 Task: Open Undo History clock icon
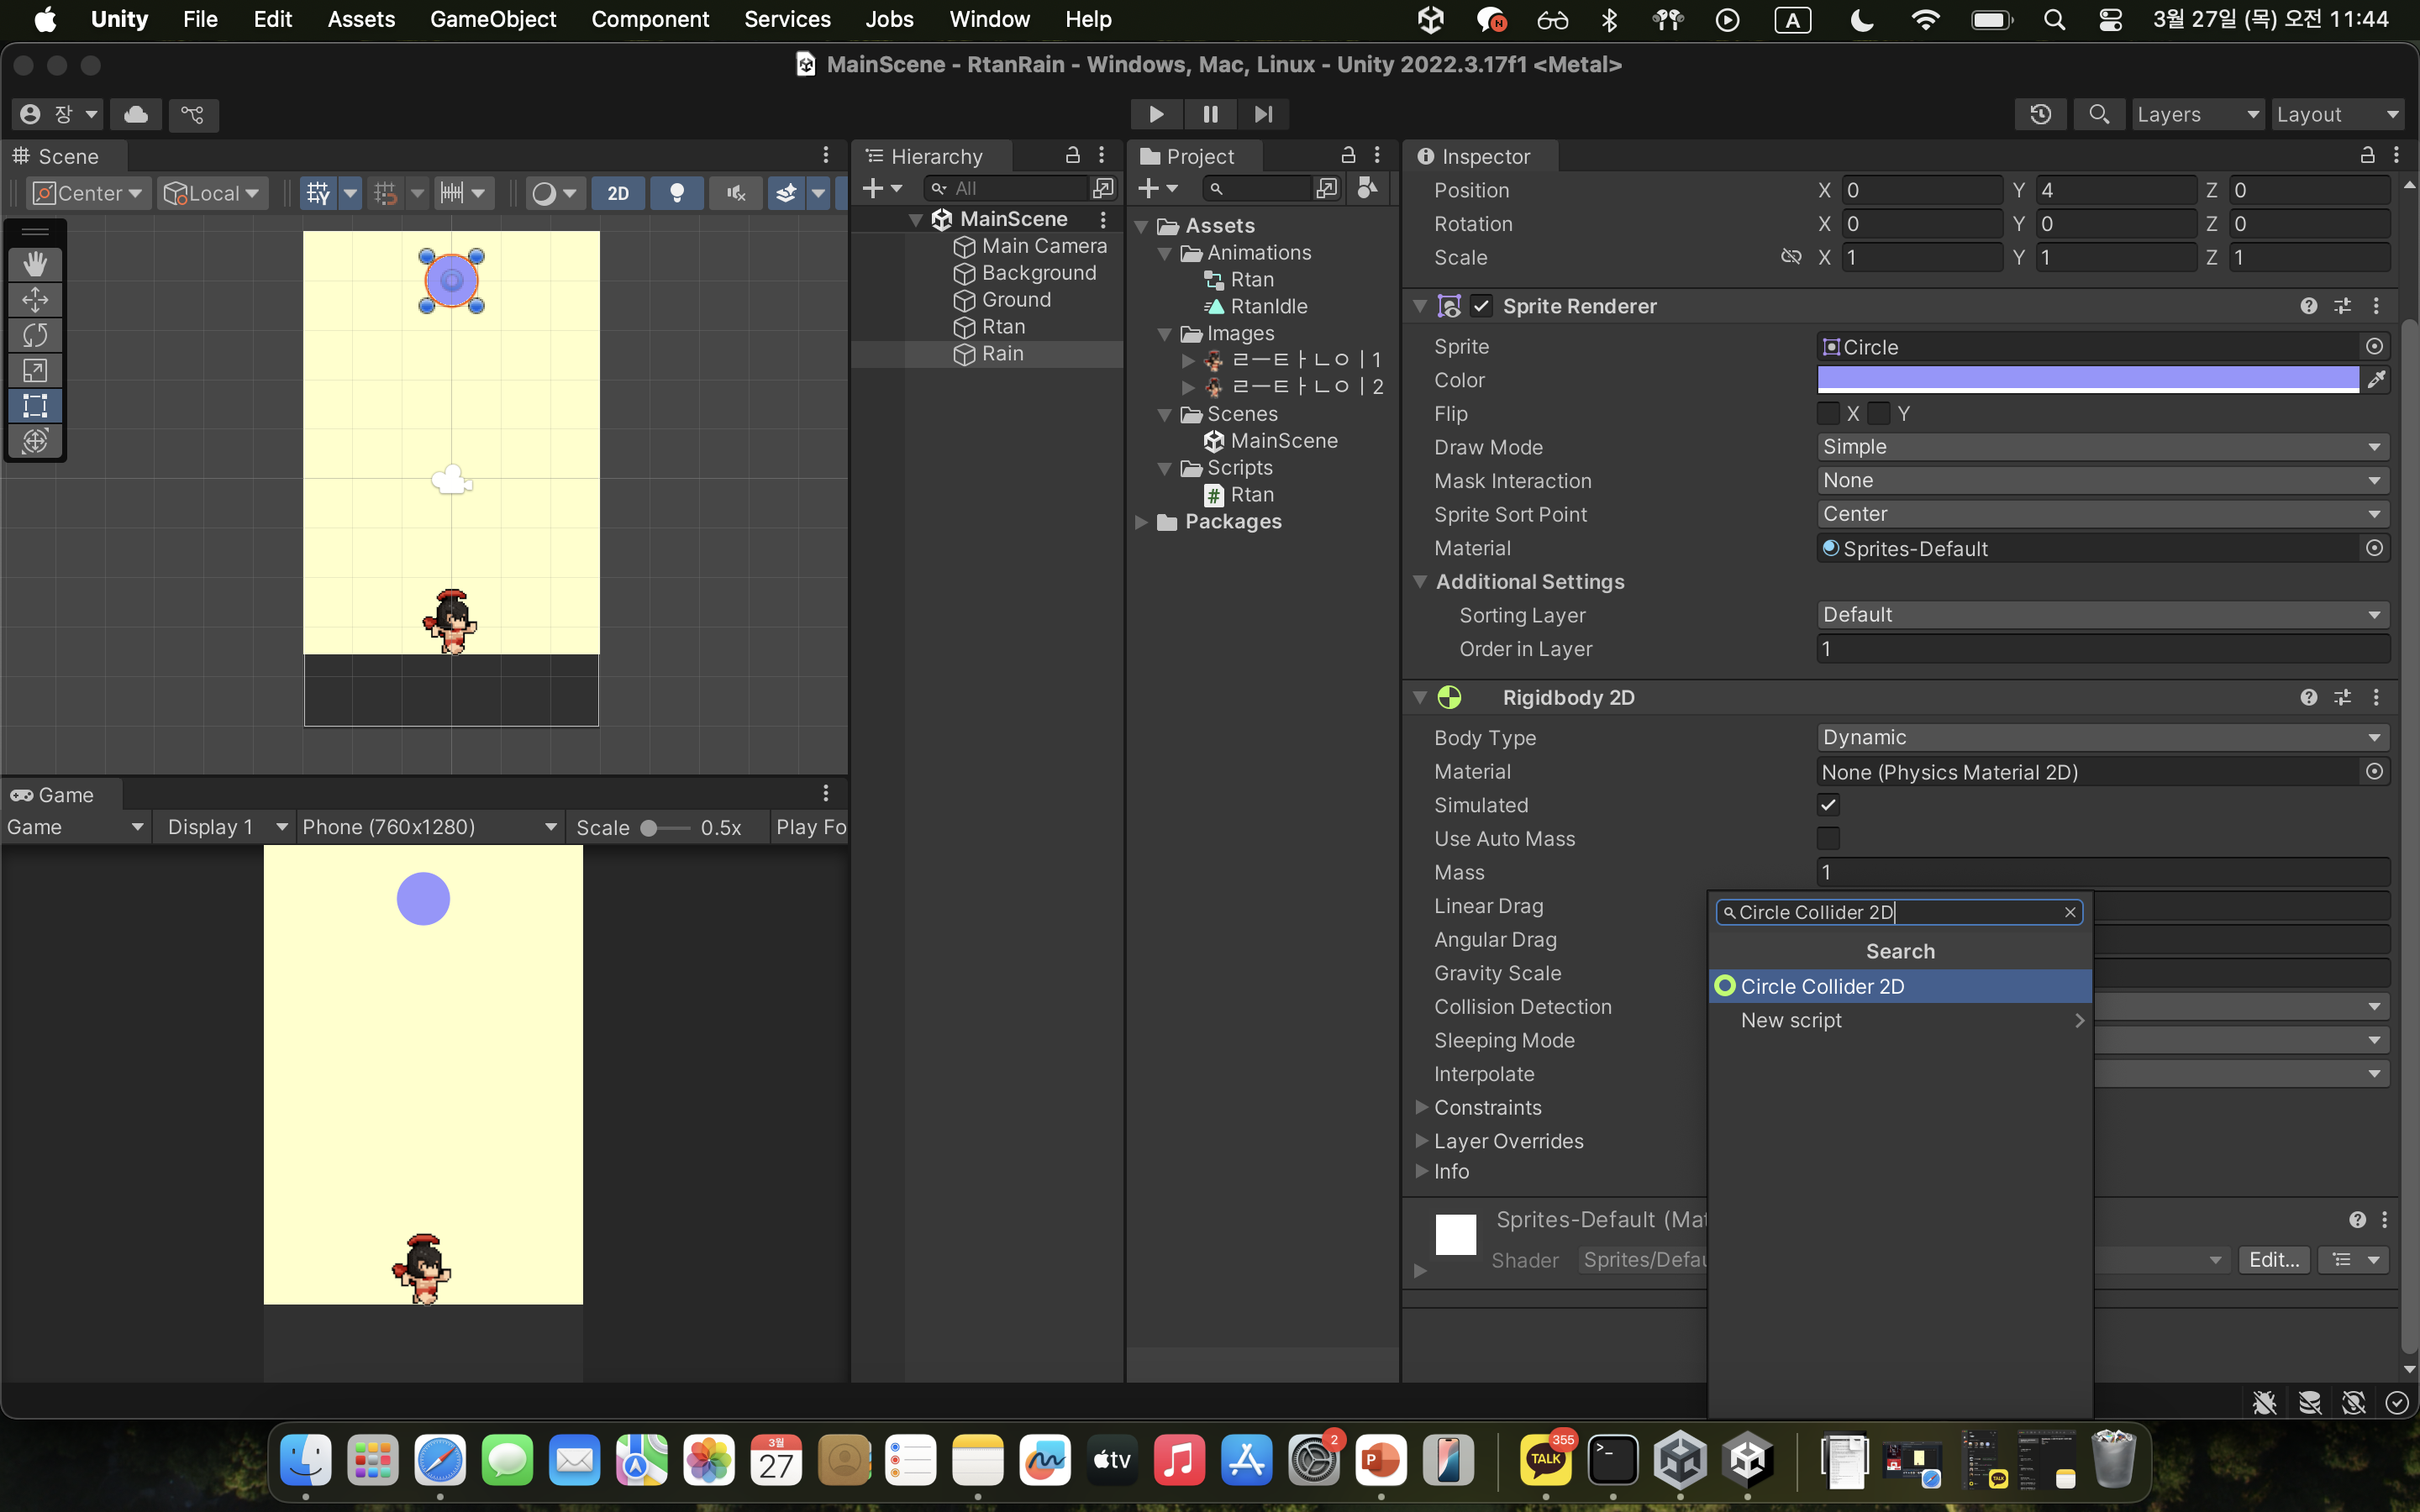[x=2040, y=114]
